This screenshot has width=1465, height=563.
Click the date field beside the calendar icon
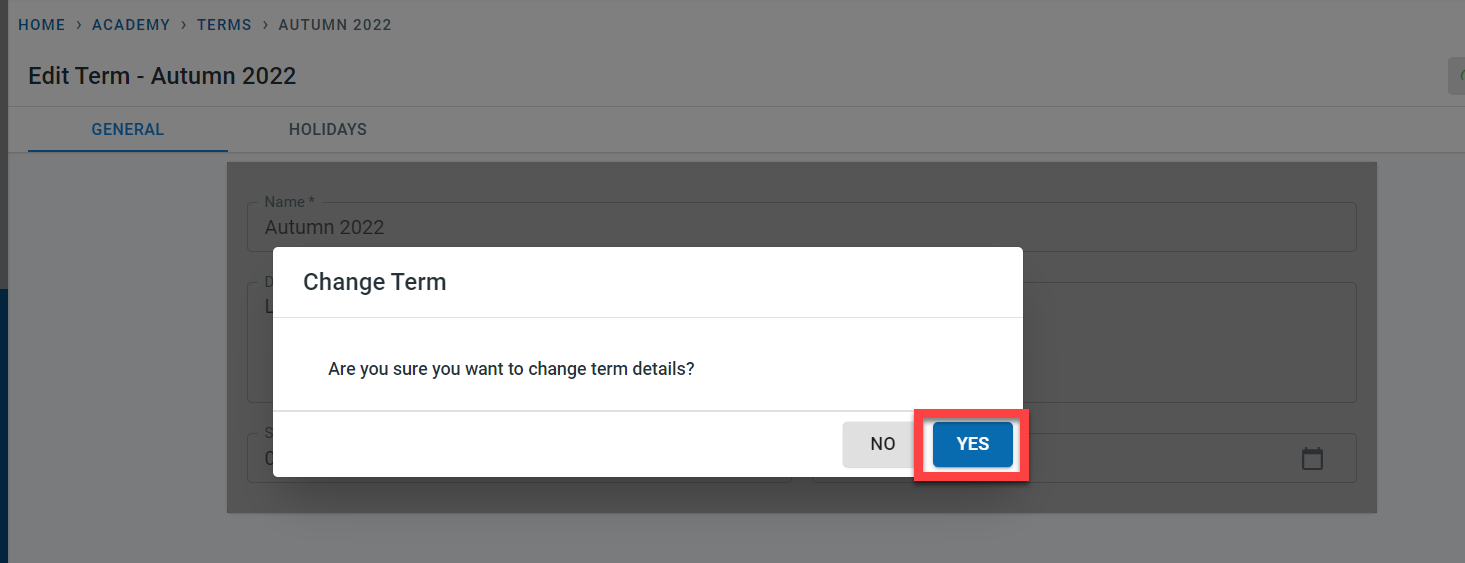pyautogui.click(x=1150, y=459)
